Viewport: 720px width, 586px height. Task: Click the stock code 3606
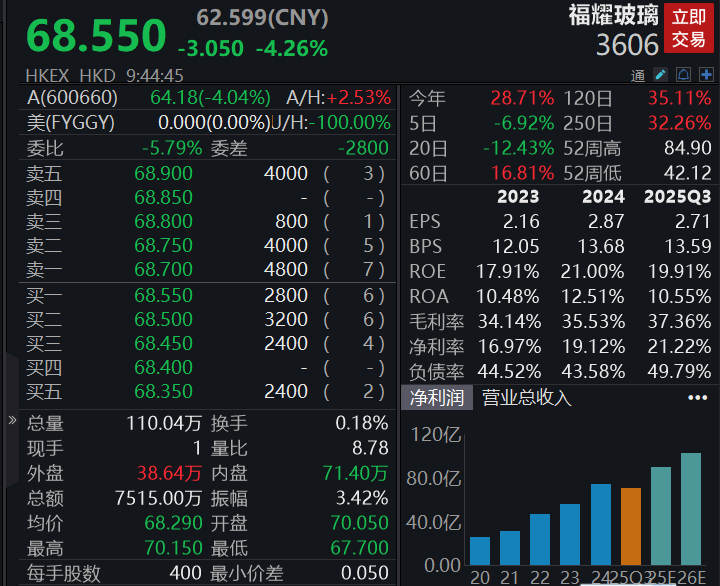tap(627, 45)
